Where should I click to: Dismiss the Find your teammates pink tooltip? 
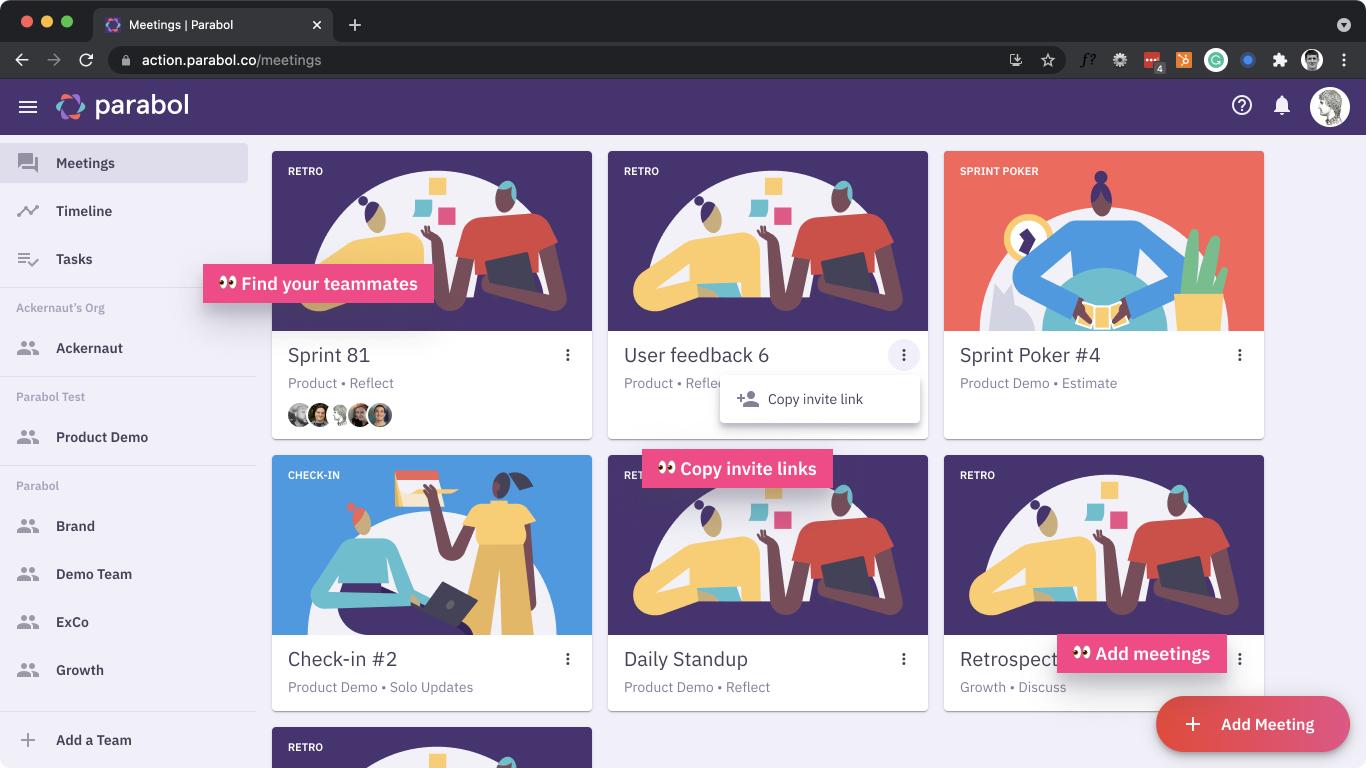click(x=318, y=283)
